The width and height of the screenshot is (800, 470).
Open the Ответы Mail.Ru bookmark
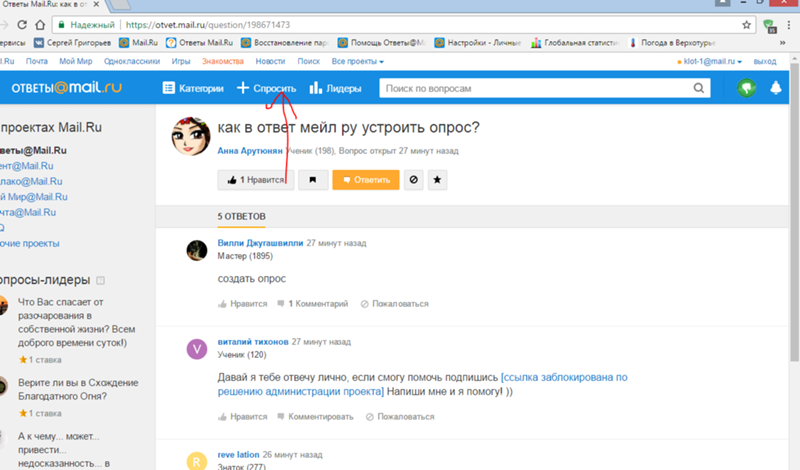[x=199, y=43]
